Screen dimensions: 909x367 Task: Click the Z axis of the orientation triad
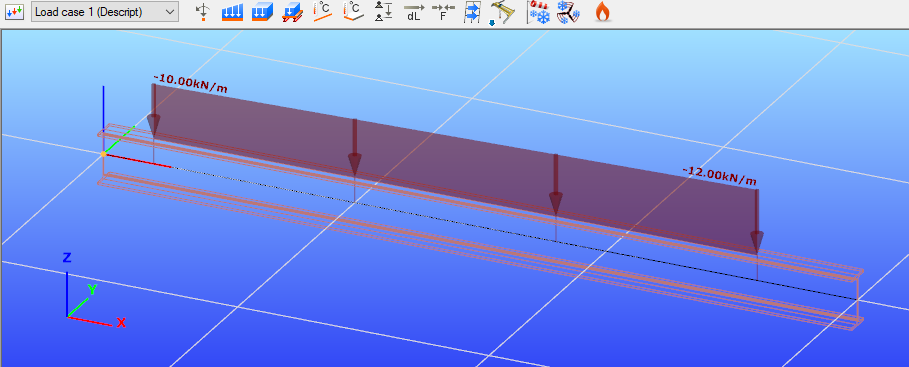tap(67, 284)
